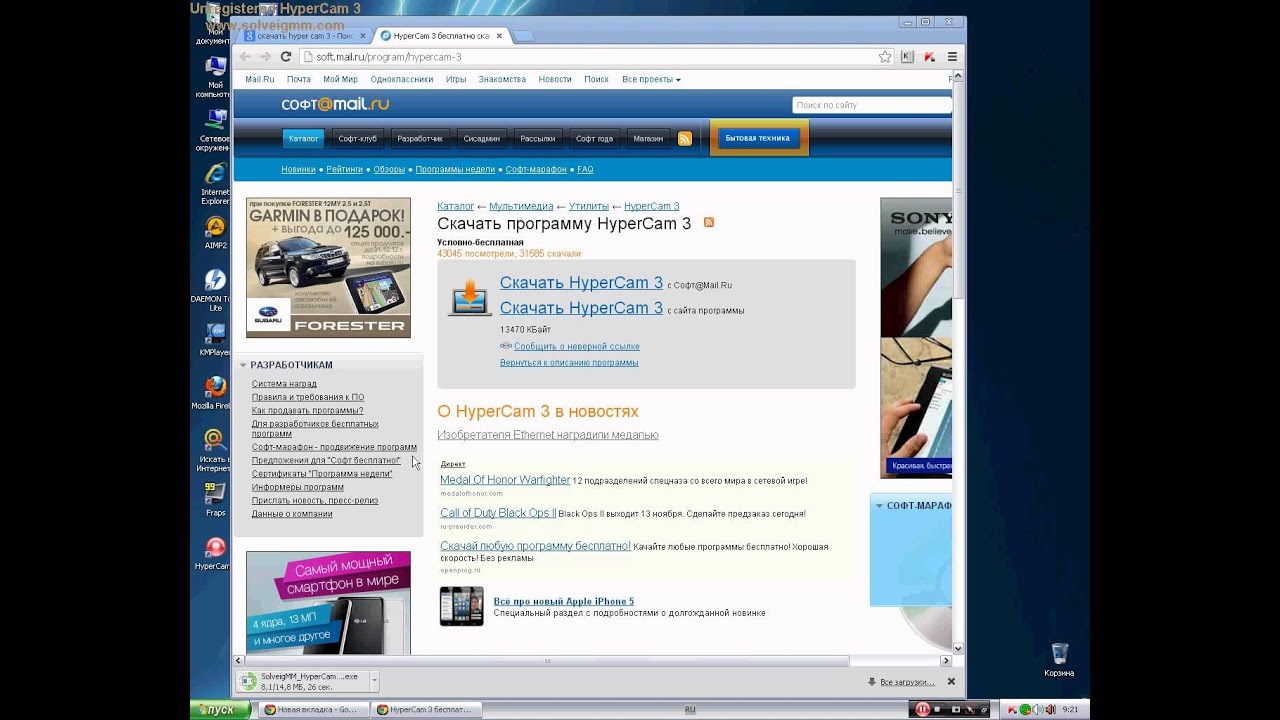Bookmark this page with the star icon
Image resolution: width=1280 pixels, height=720 pixels.
884,57
